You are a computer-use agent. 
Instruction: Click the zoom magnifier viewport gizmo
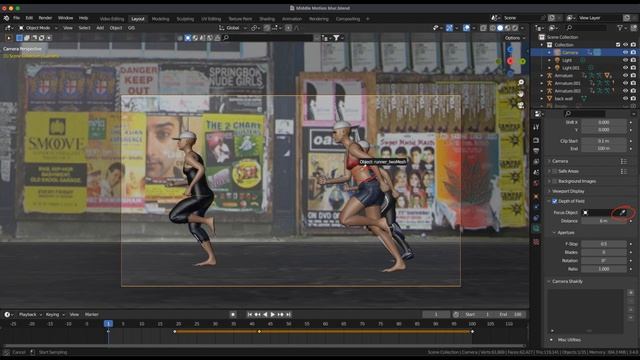tap(521, 82)
